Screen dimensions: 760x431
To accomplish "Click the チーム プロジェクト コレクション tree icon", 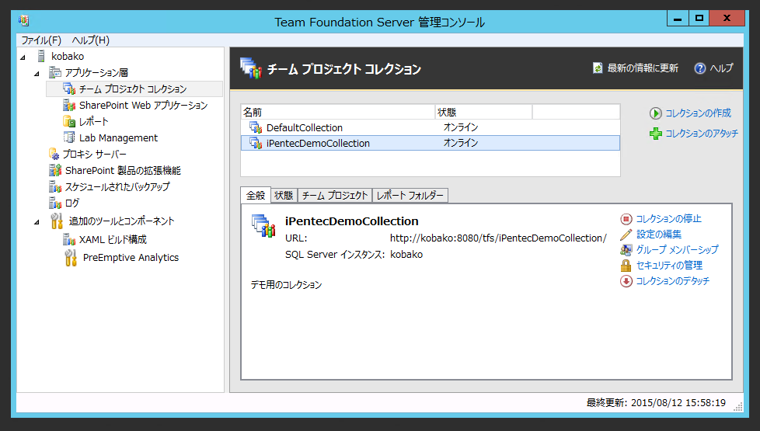I will [x=69, y=89].
